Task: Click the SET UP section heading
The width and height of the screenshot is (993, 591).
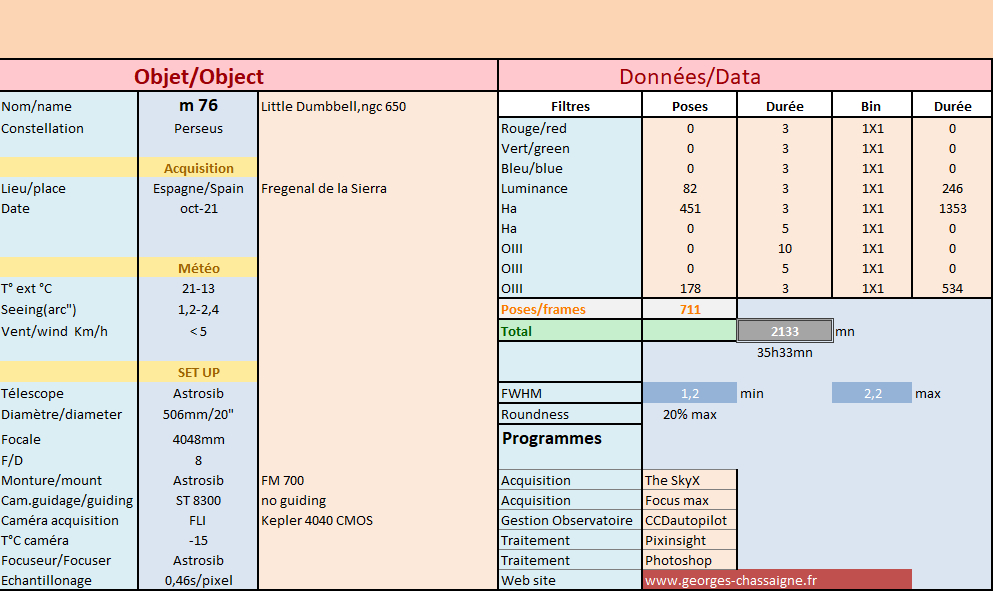Action: pyautogui.click(x=198, y=372)
